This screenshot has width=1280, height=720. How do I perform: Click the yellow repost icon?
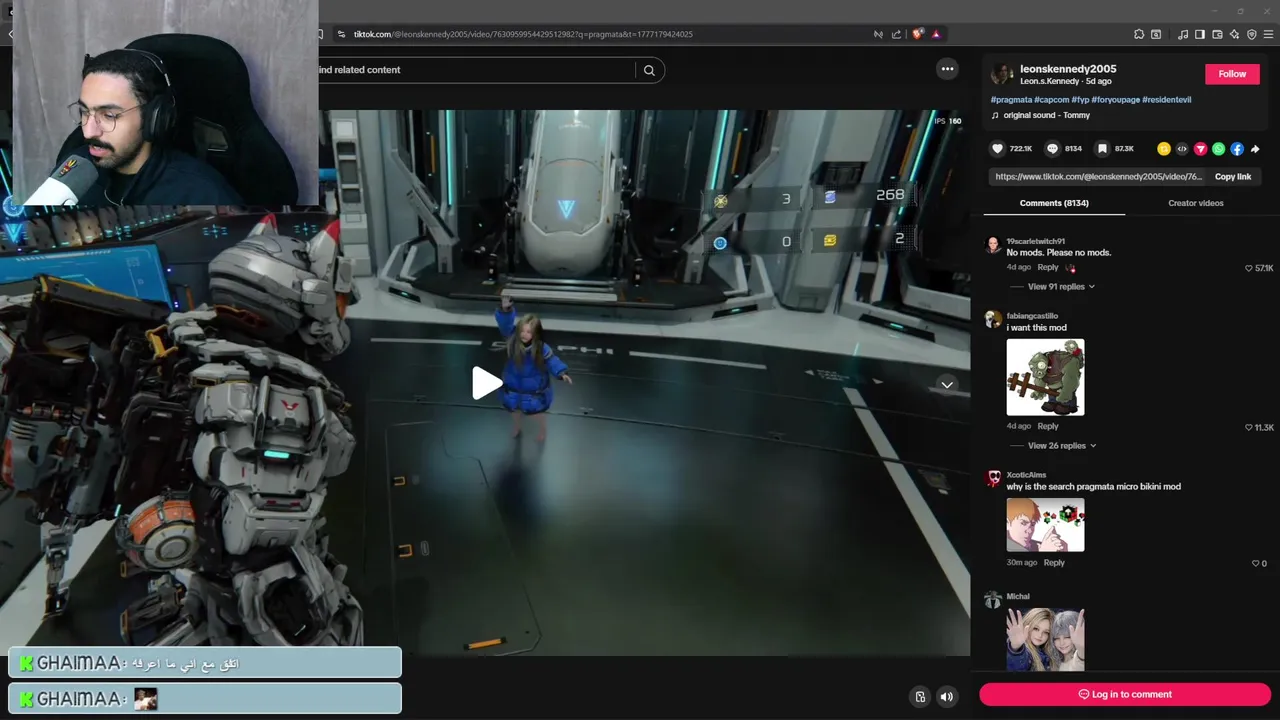(x=1163, y=149)
